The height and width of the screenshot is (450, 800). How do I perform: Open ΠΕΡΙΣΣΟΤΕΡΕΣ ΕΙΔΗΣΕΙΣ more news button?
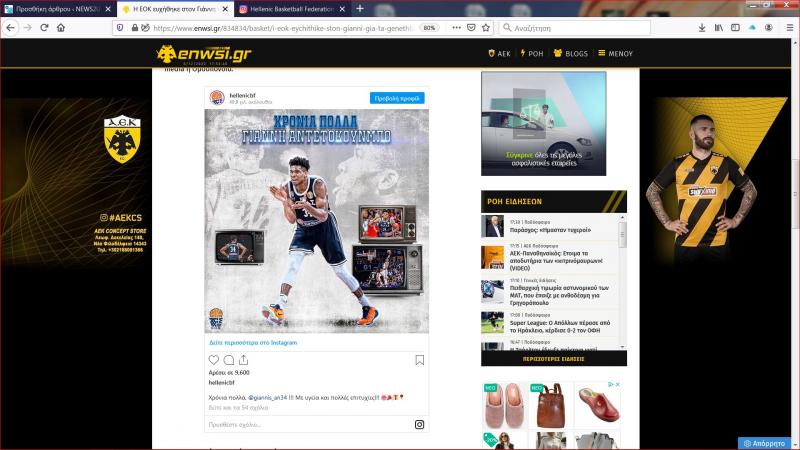(x=554, y=359)
